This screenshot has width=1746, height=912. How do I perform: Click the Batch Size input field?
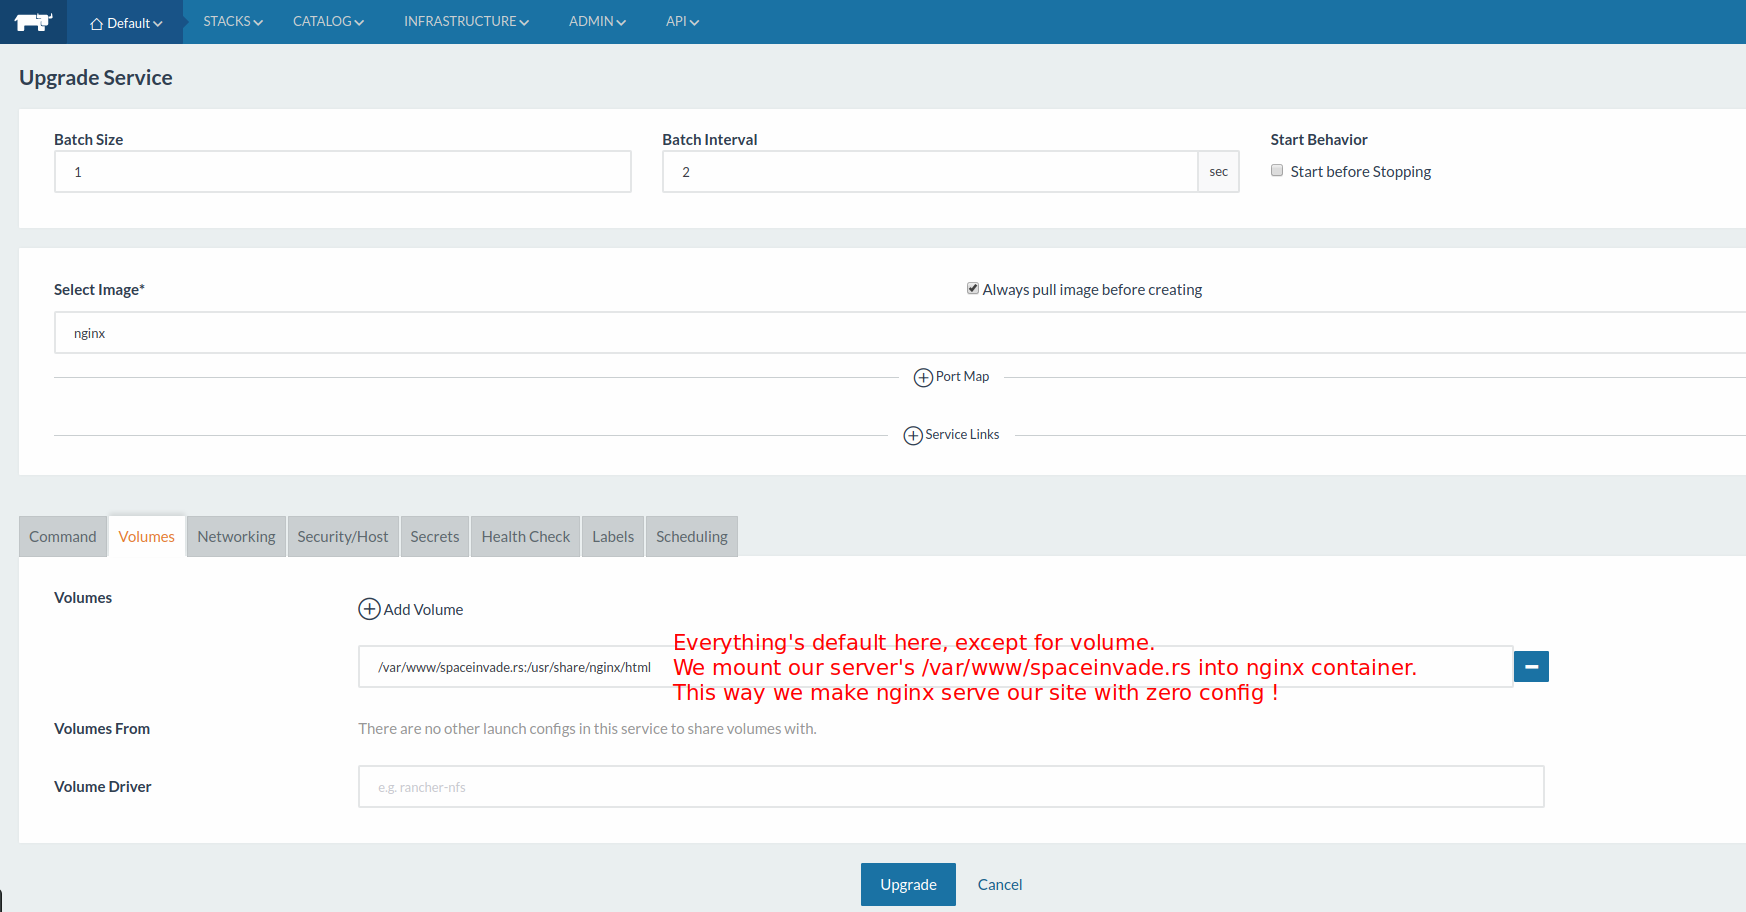click(x=343, y=172)
